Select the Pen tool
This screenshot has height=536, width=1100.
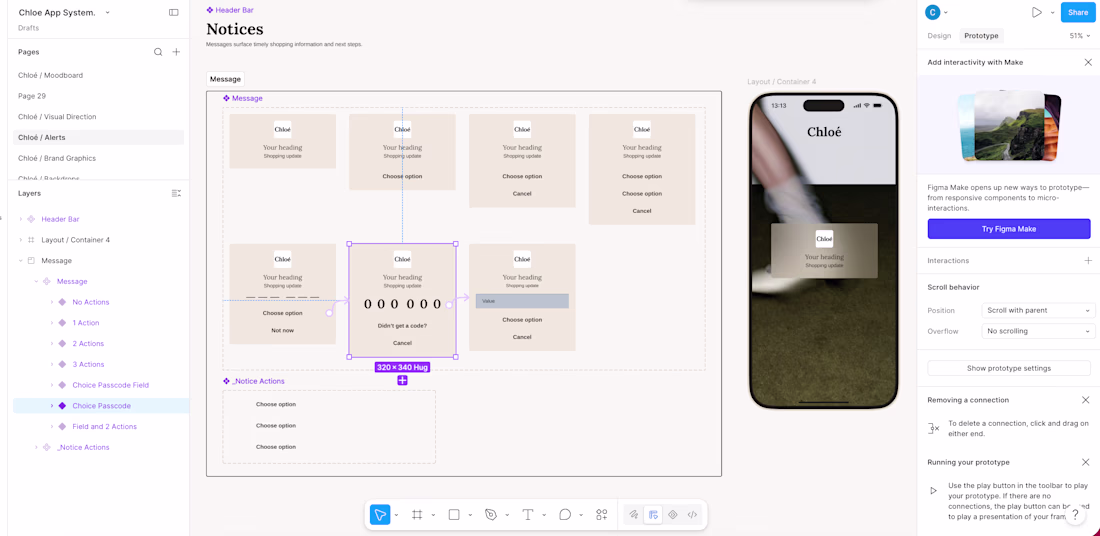(491, 515)
